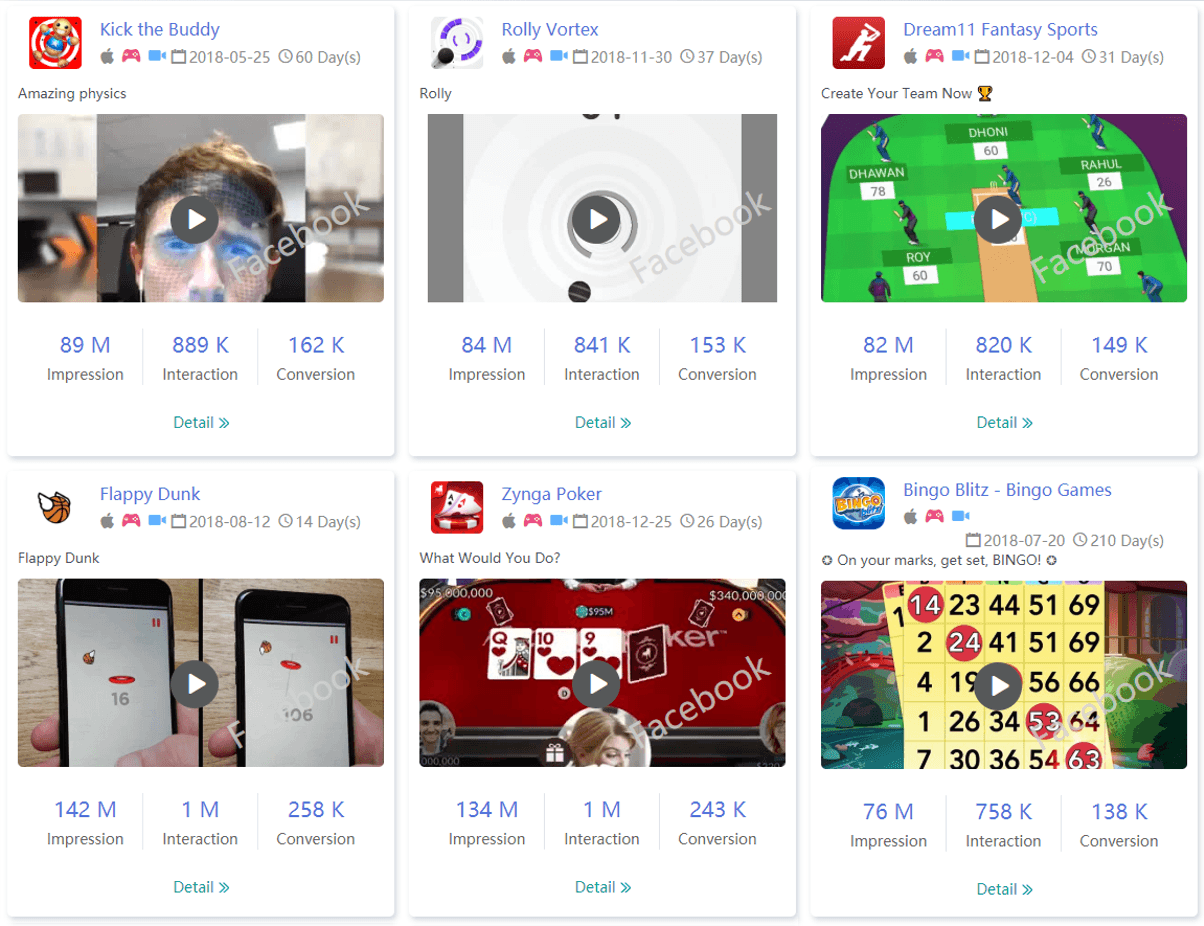Click the Dream11 cricket ad thumbnail
The height and width of the screenshot is (926, 1204).
click(1004, 208)
